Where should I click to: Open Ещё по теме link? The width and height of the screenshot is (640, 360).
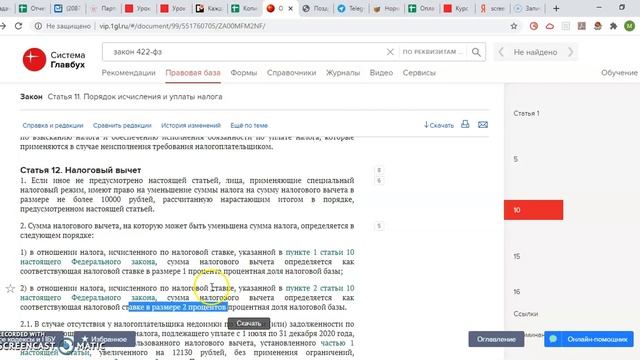[x=249, y=125]
